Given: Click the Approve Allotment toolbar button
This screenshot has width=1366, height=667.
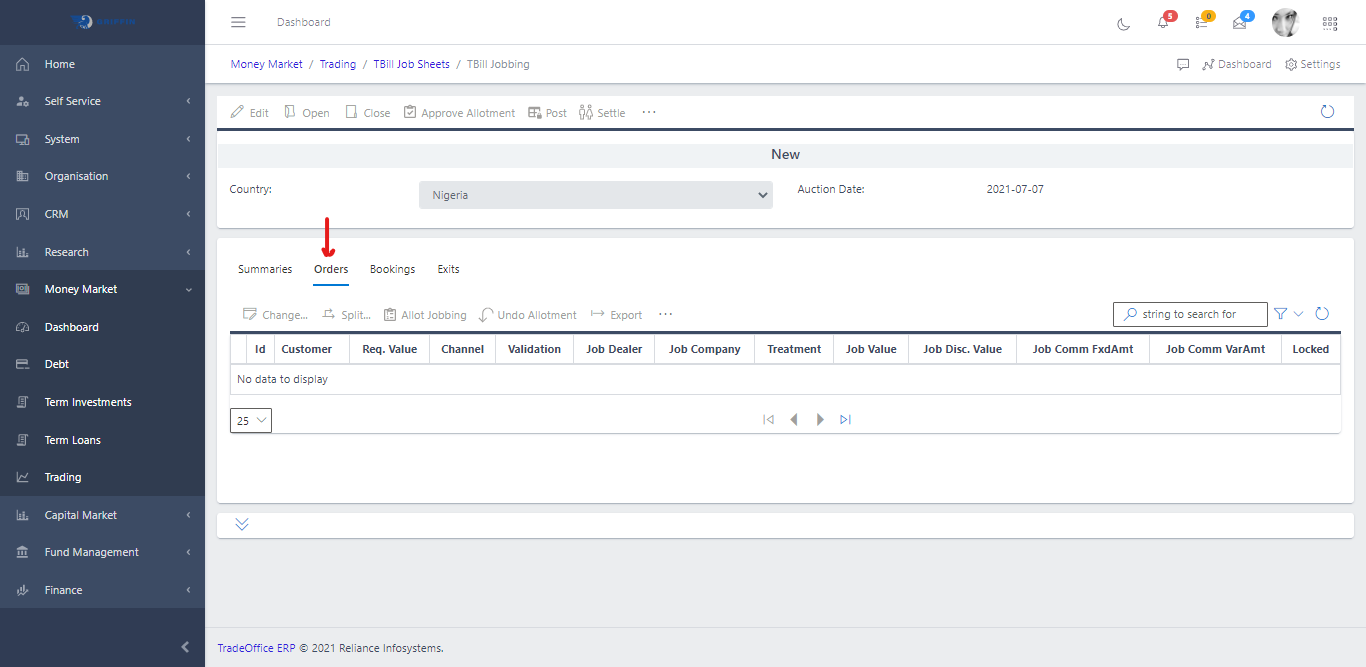Looking at the screenshot, I should pos(459,113).
